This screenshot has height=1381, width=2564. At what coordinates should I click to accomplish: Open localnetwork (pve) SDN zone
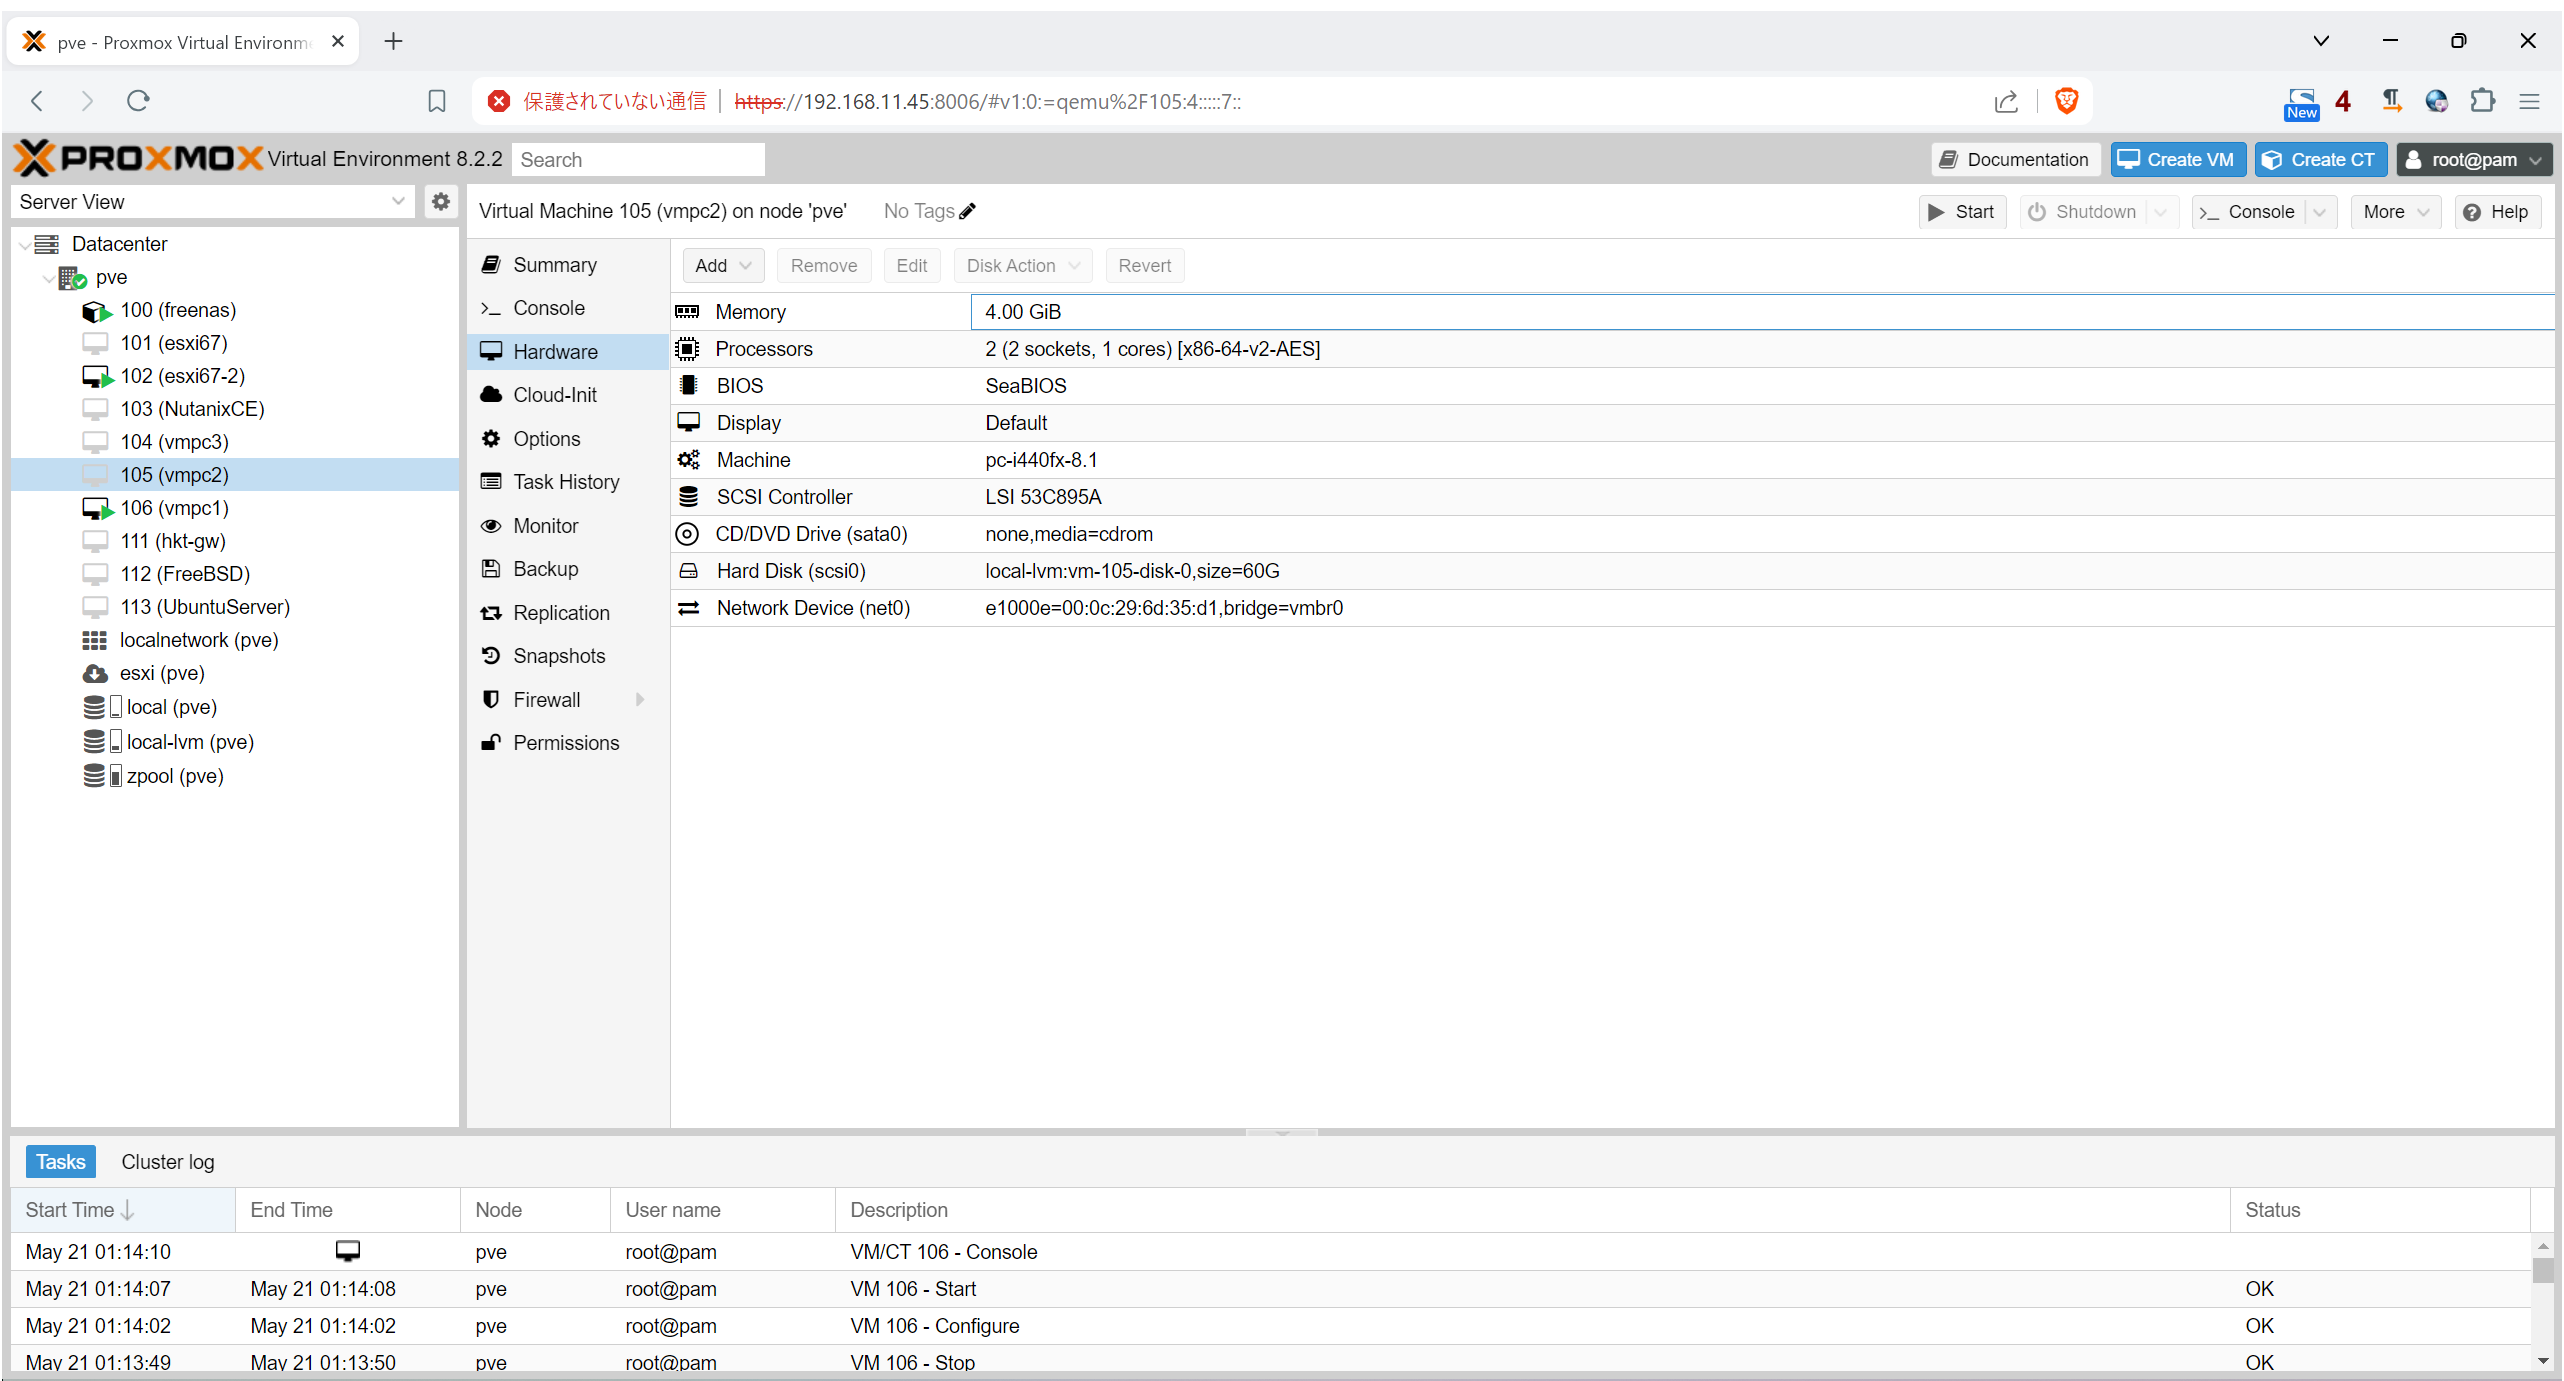(x=199, y=640)
